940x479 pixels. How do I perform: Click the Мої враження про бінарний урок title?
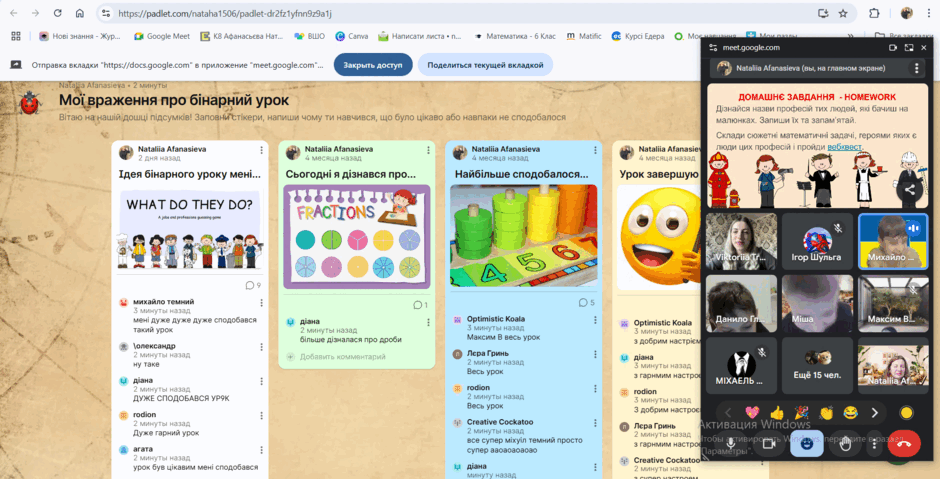[174, 100]
